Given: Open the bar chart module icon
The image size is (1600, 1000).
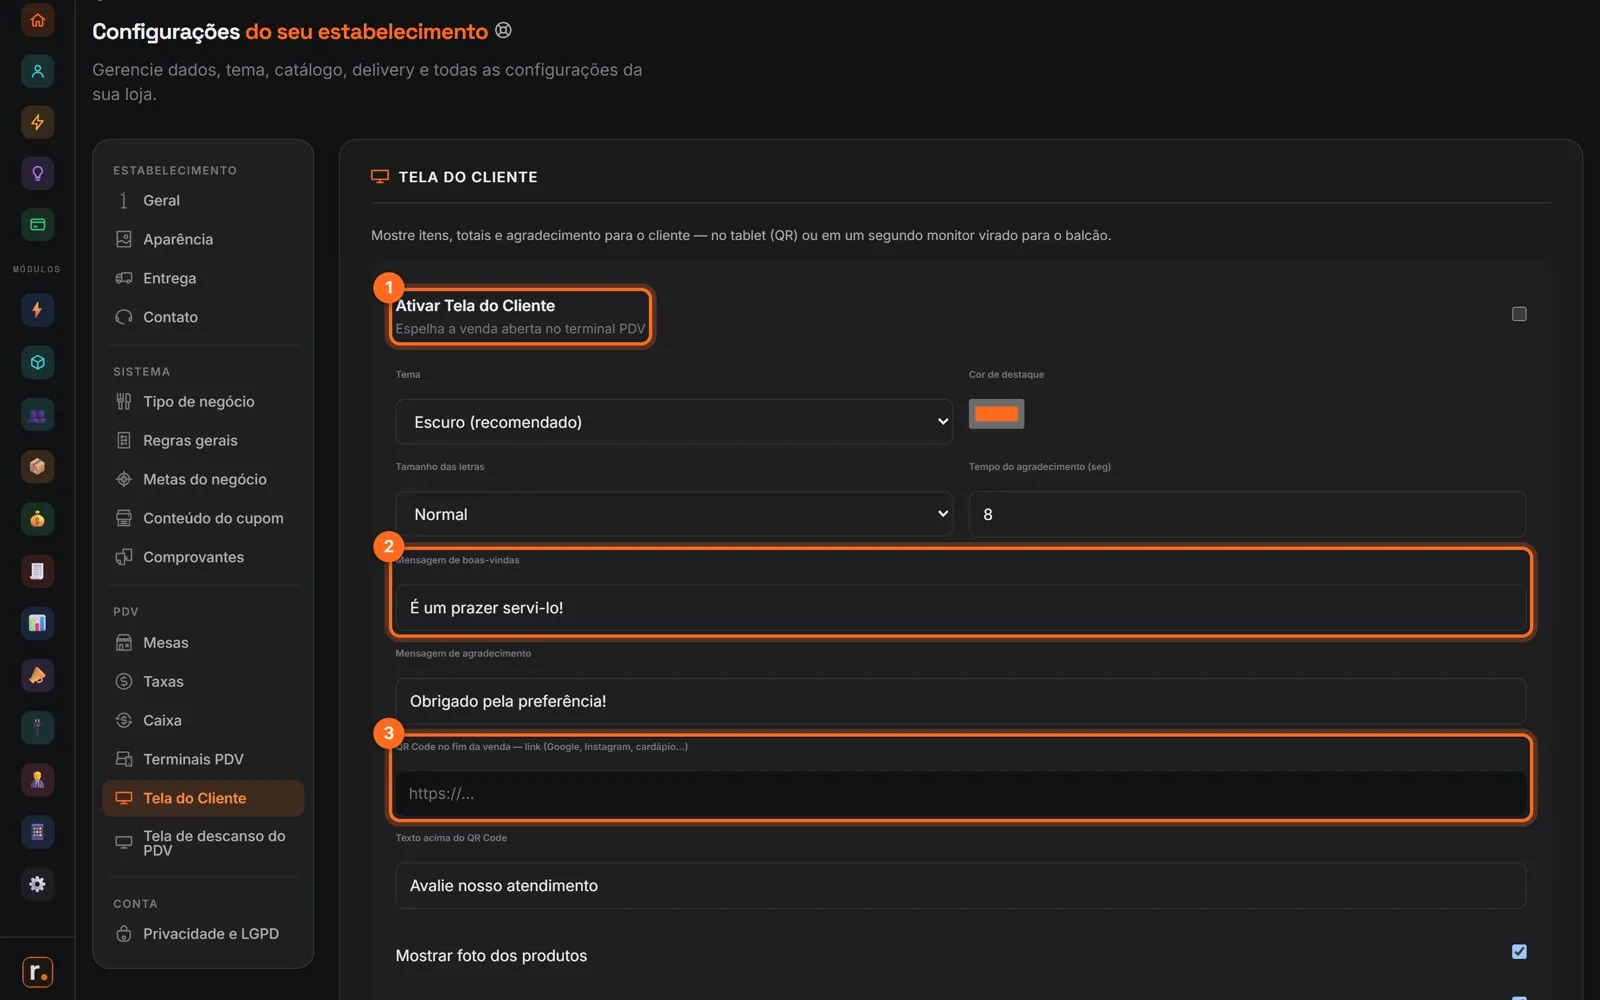Looking at the screenshot, I should [x=37, y=623].
